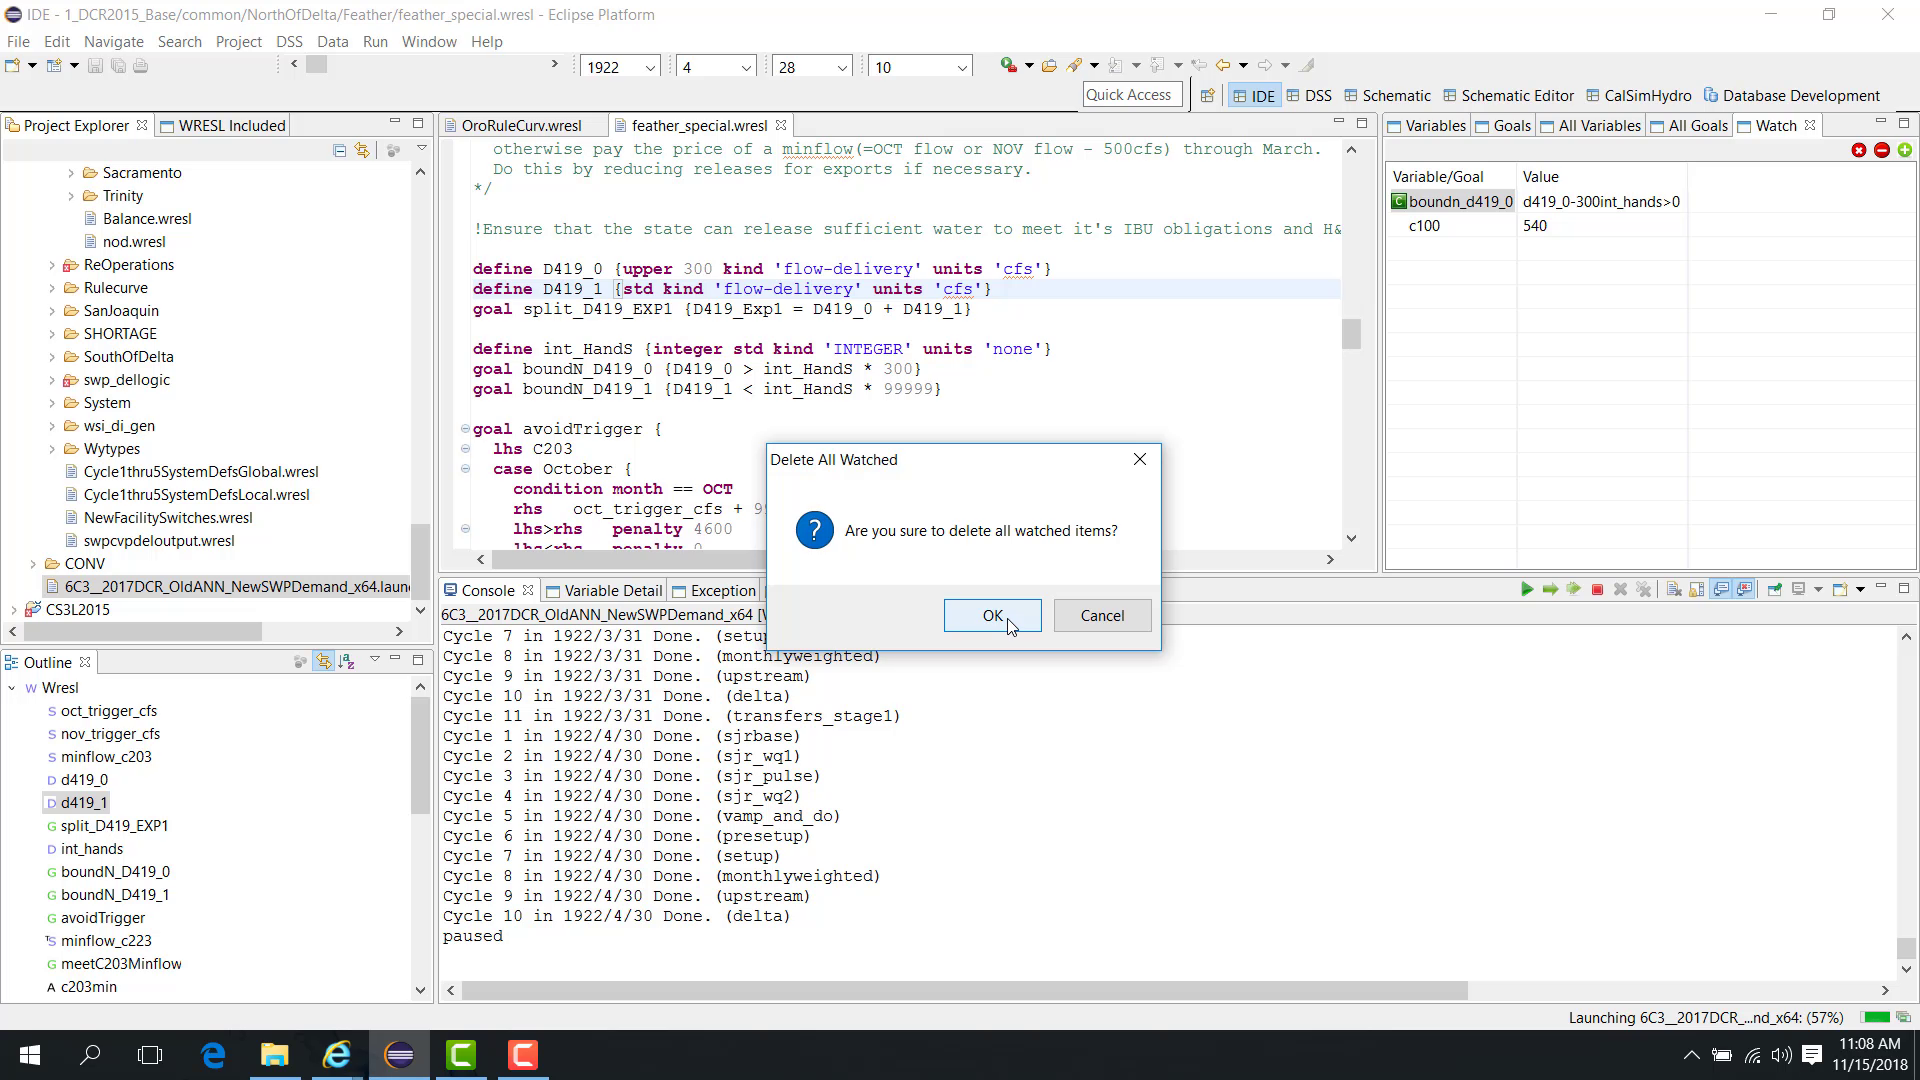Click the open folder icon in main toolbar

tap(1049, 66)
